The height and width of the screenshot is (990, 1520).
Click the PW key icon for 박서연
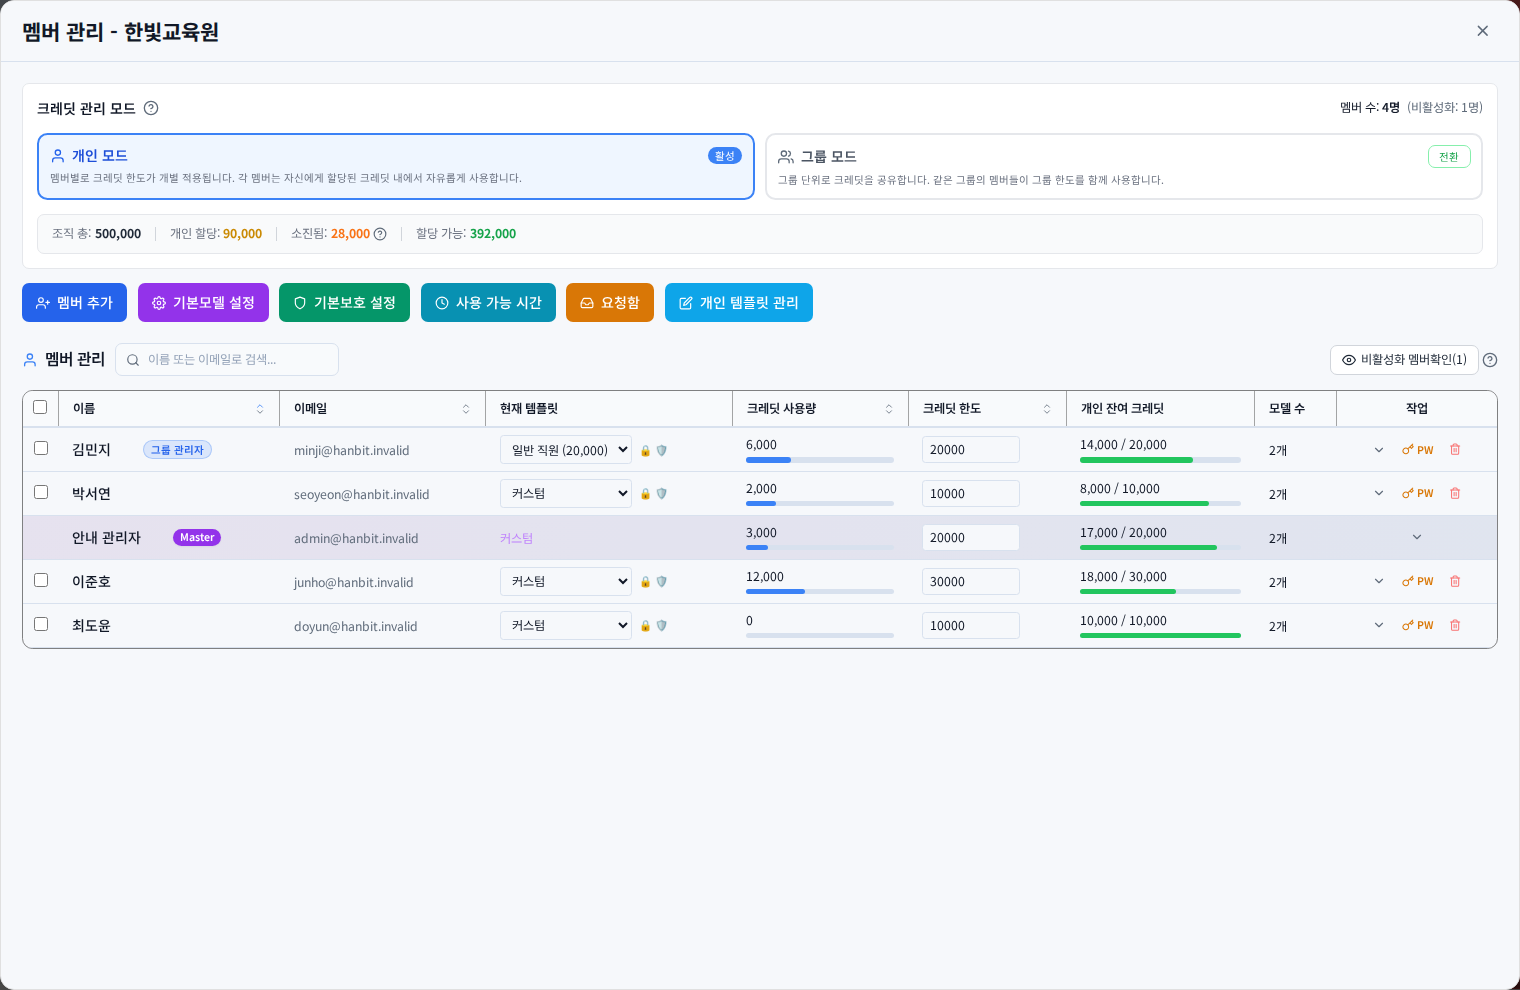(1418, 494)
